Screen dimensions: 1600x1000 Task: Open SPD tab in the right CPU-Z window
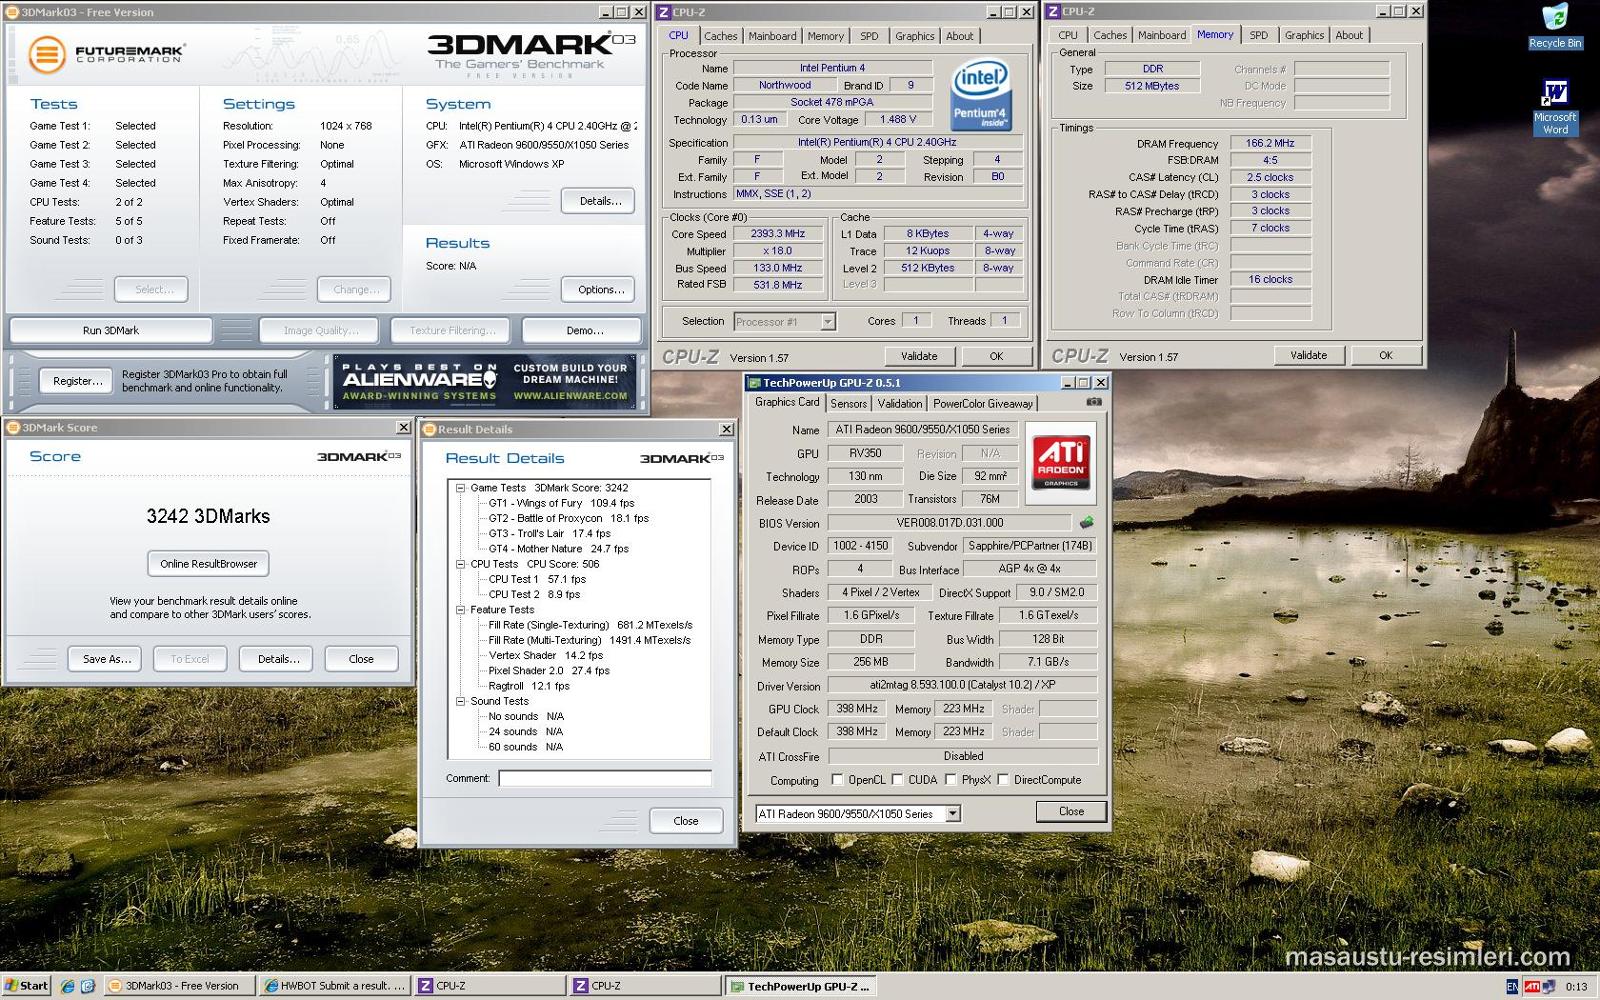pyautogui.click(x=1258, y=35)
